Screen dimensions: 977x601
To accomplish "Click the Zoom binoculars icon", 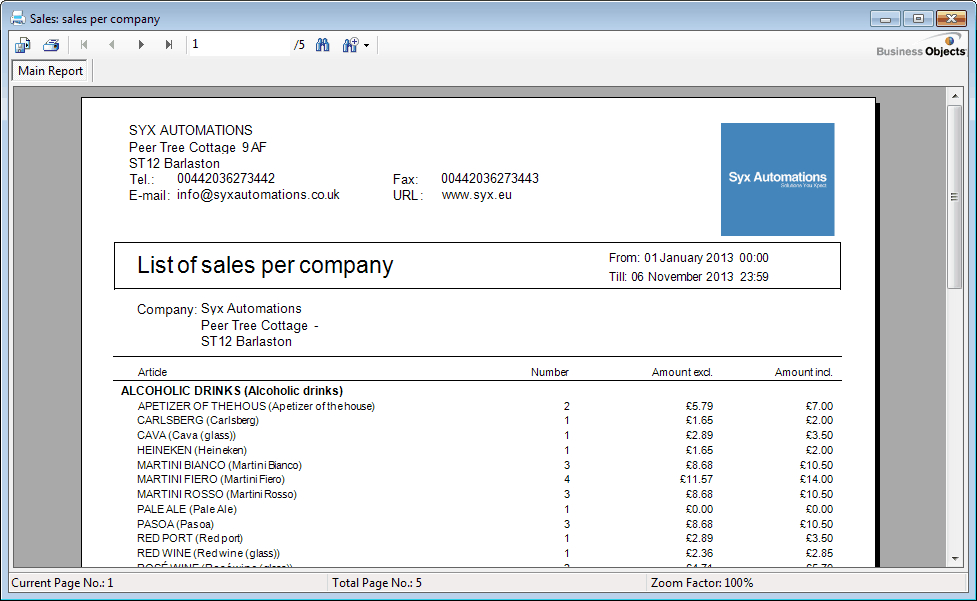I will point(350,45).
